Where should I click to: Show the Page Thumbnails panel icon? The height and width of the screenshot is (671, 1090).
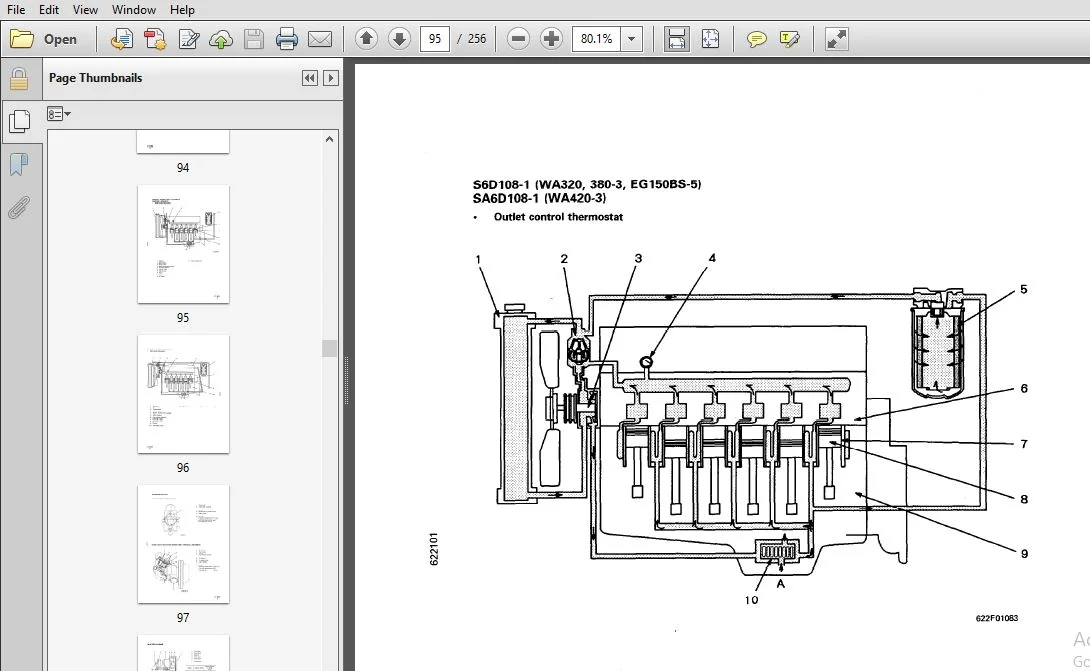[19, 122]
